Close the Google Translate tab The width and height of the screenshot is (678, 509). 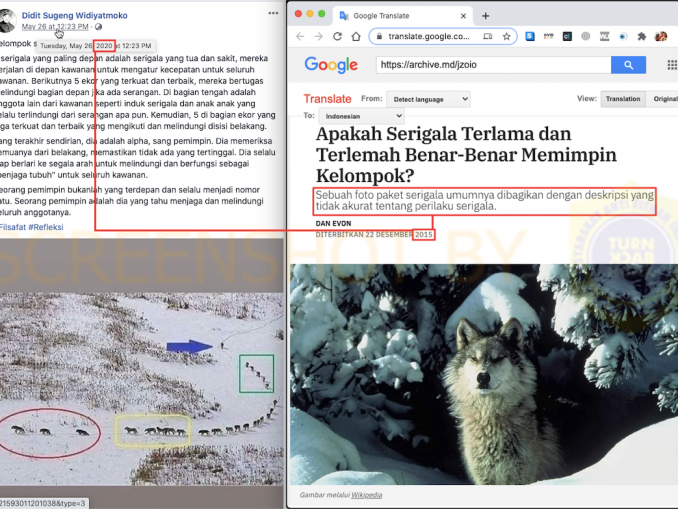coord(463,16)
